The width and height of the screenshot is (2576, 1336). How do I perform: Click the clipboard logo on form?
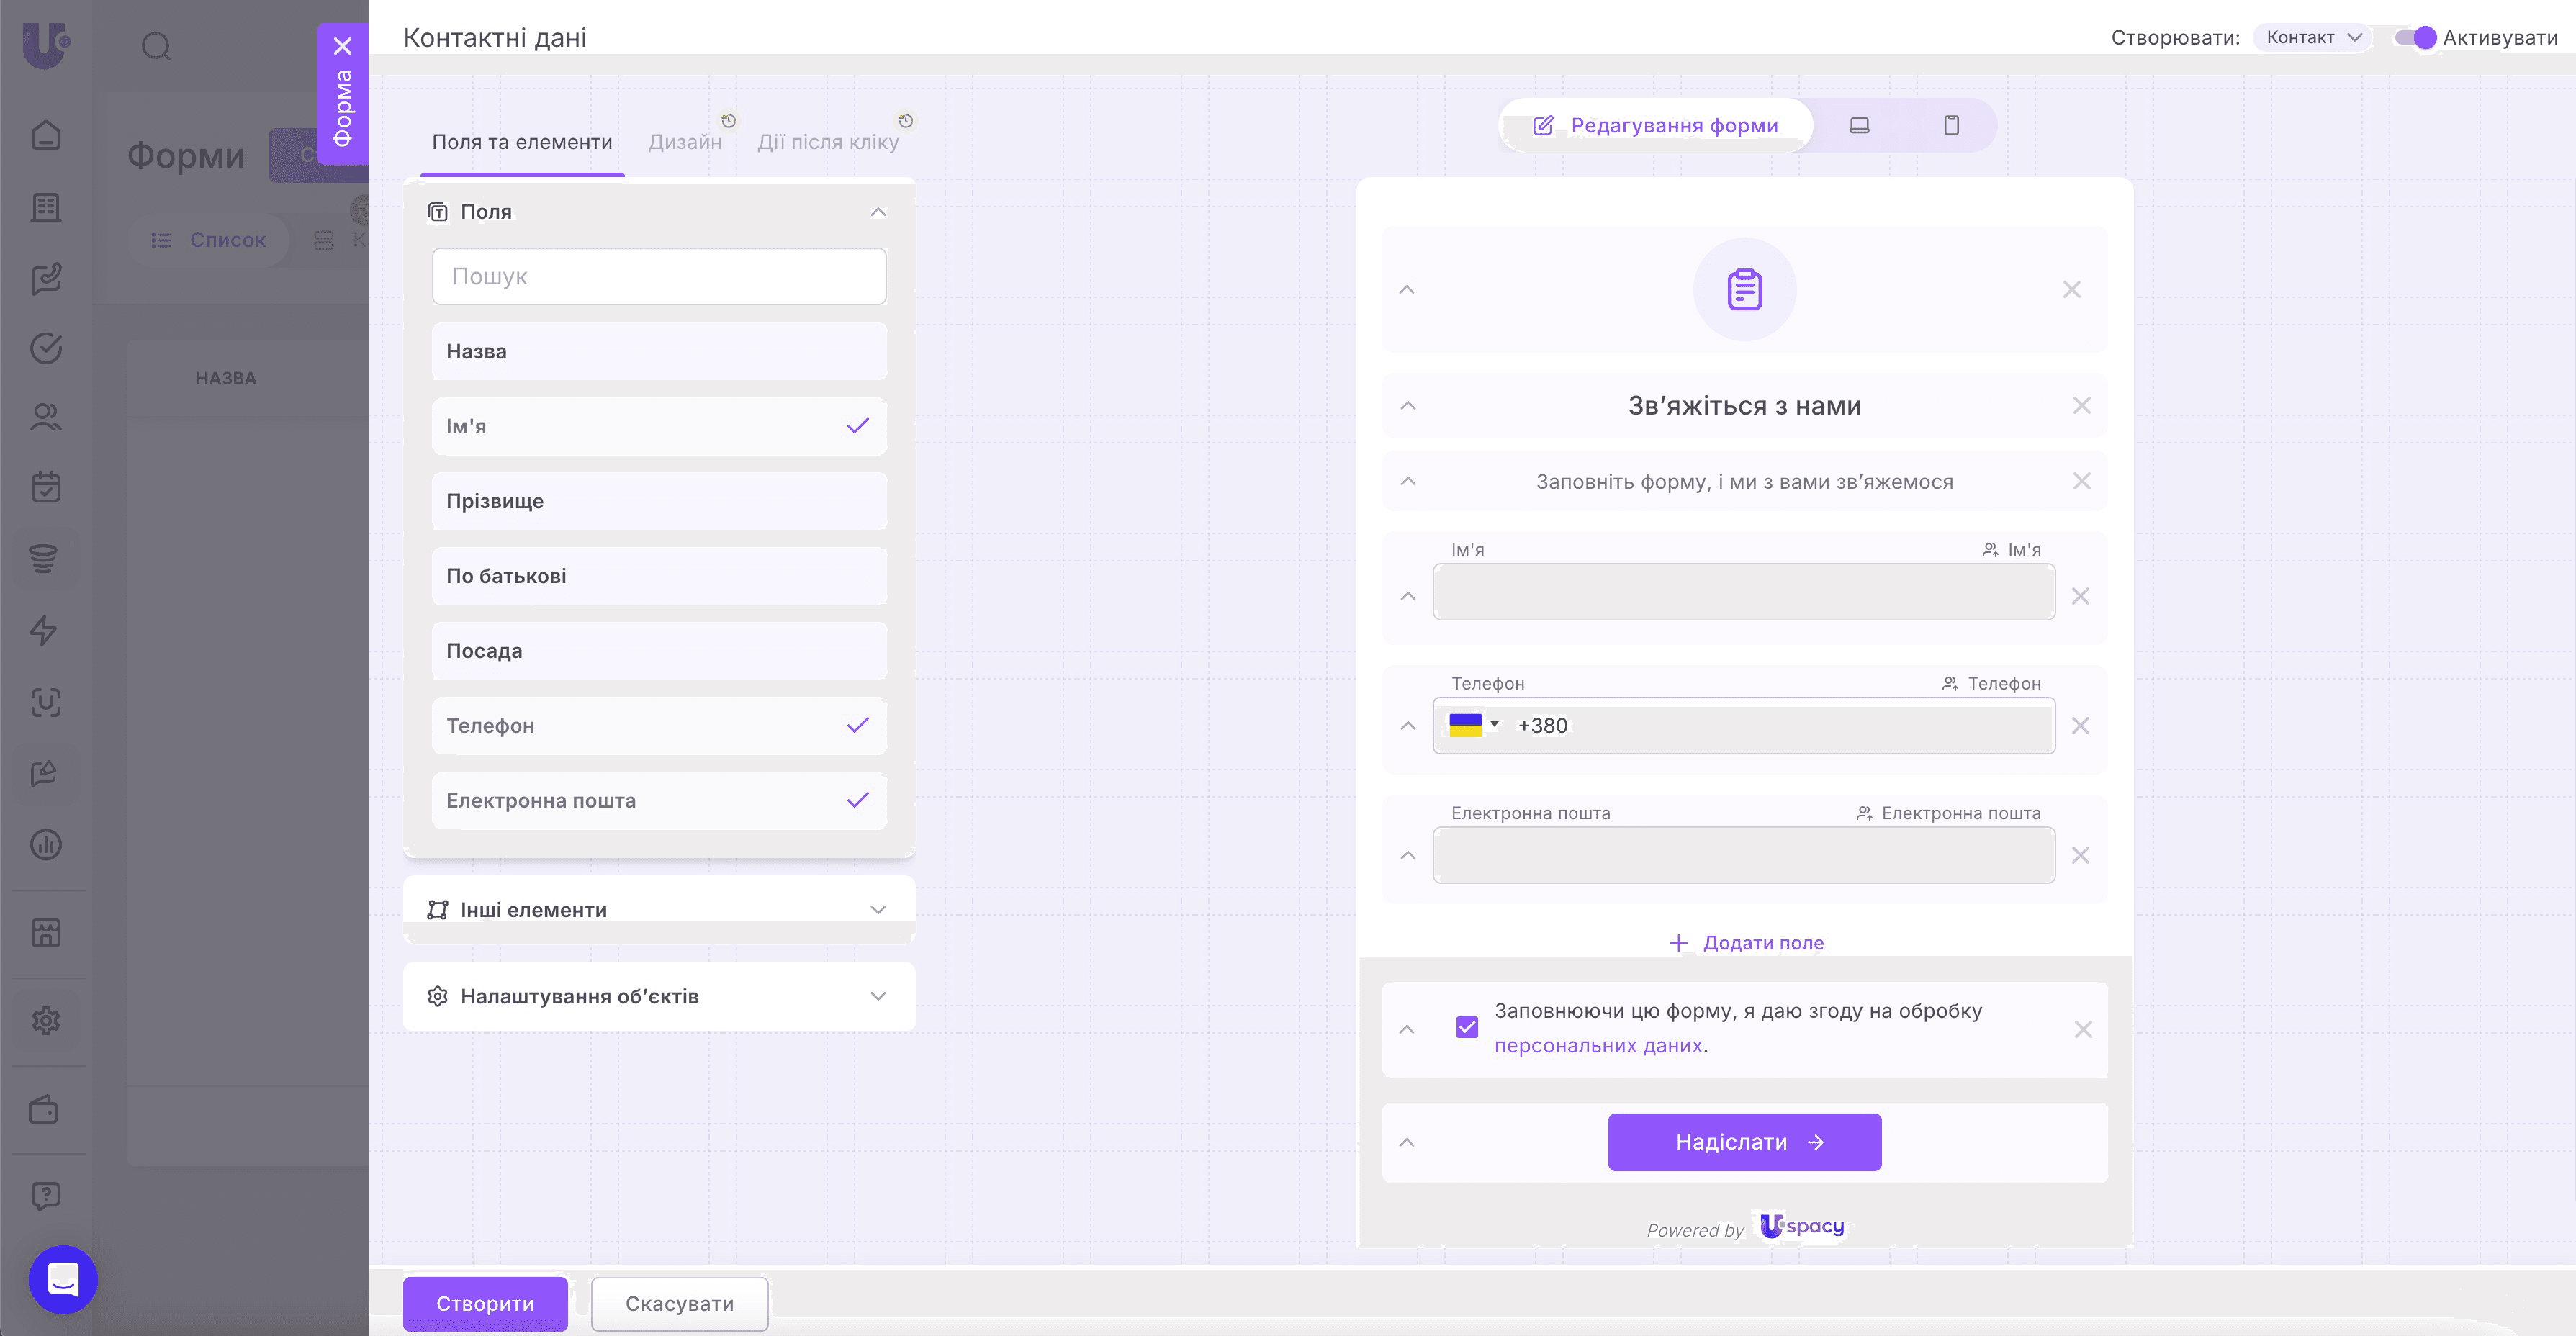pyautogui.click(x=1744, y=290)
